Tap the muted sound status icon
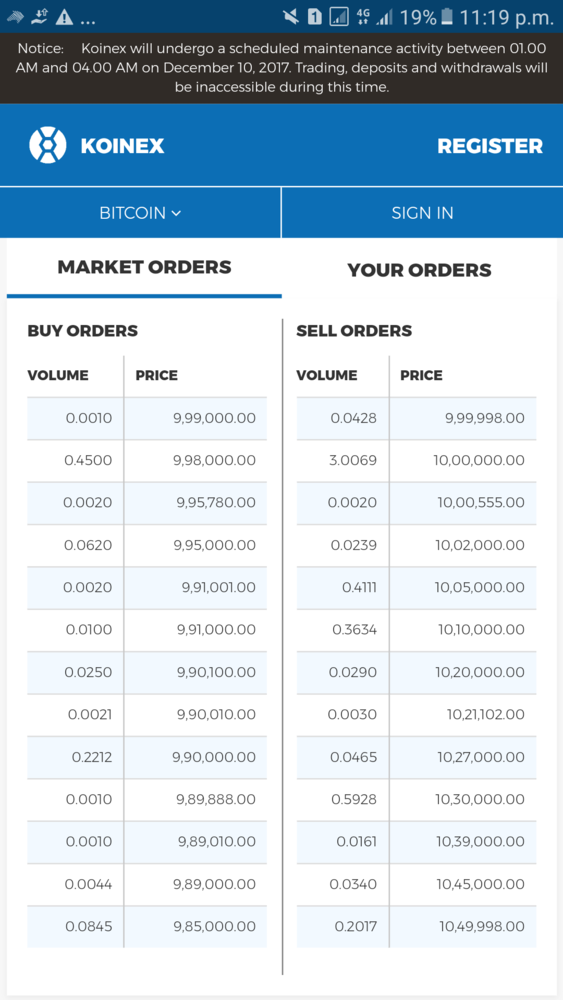The width and height of the screenshot is (563, 1000). pyautogui.click(x=291, y=17)
